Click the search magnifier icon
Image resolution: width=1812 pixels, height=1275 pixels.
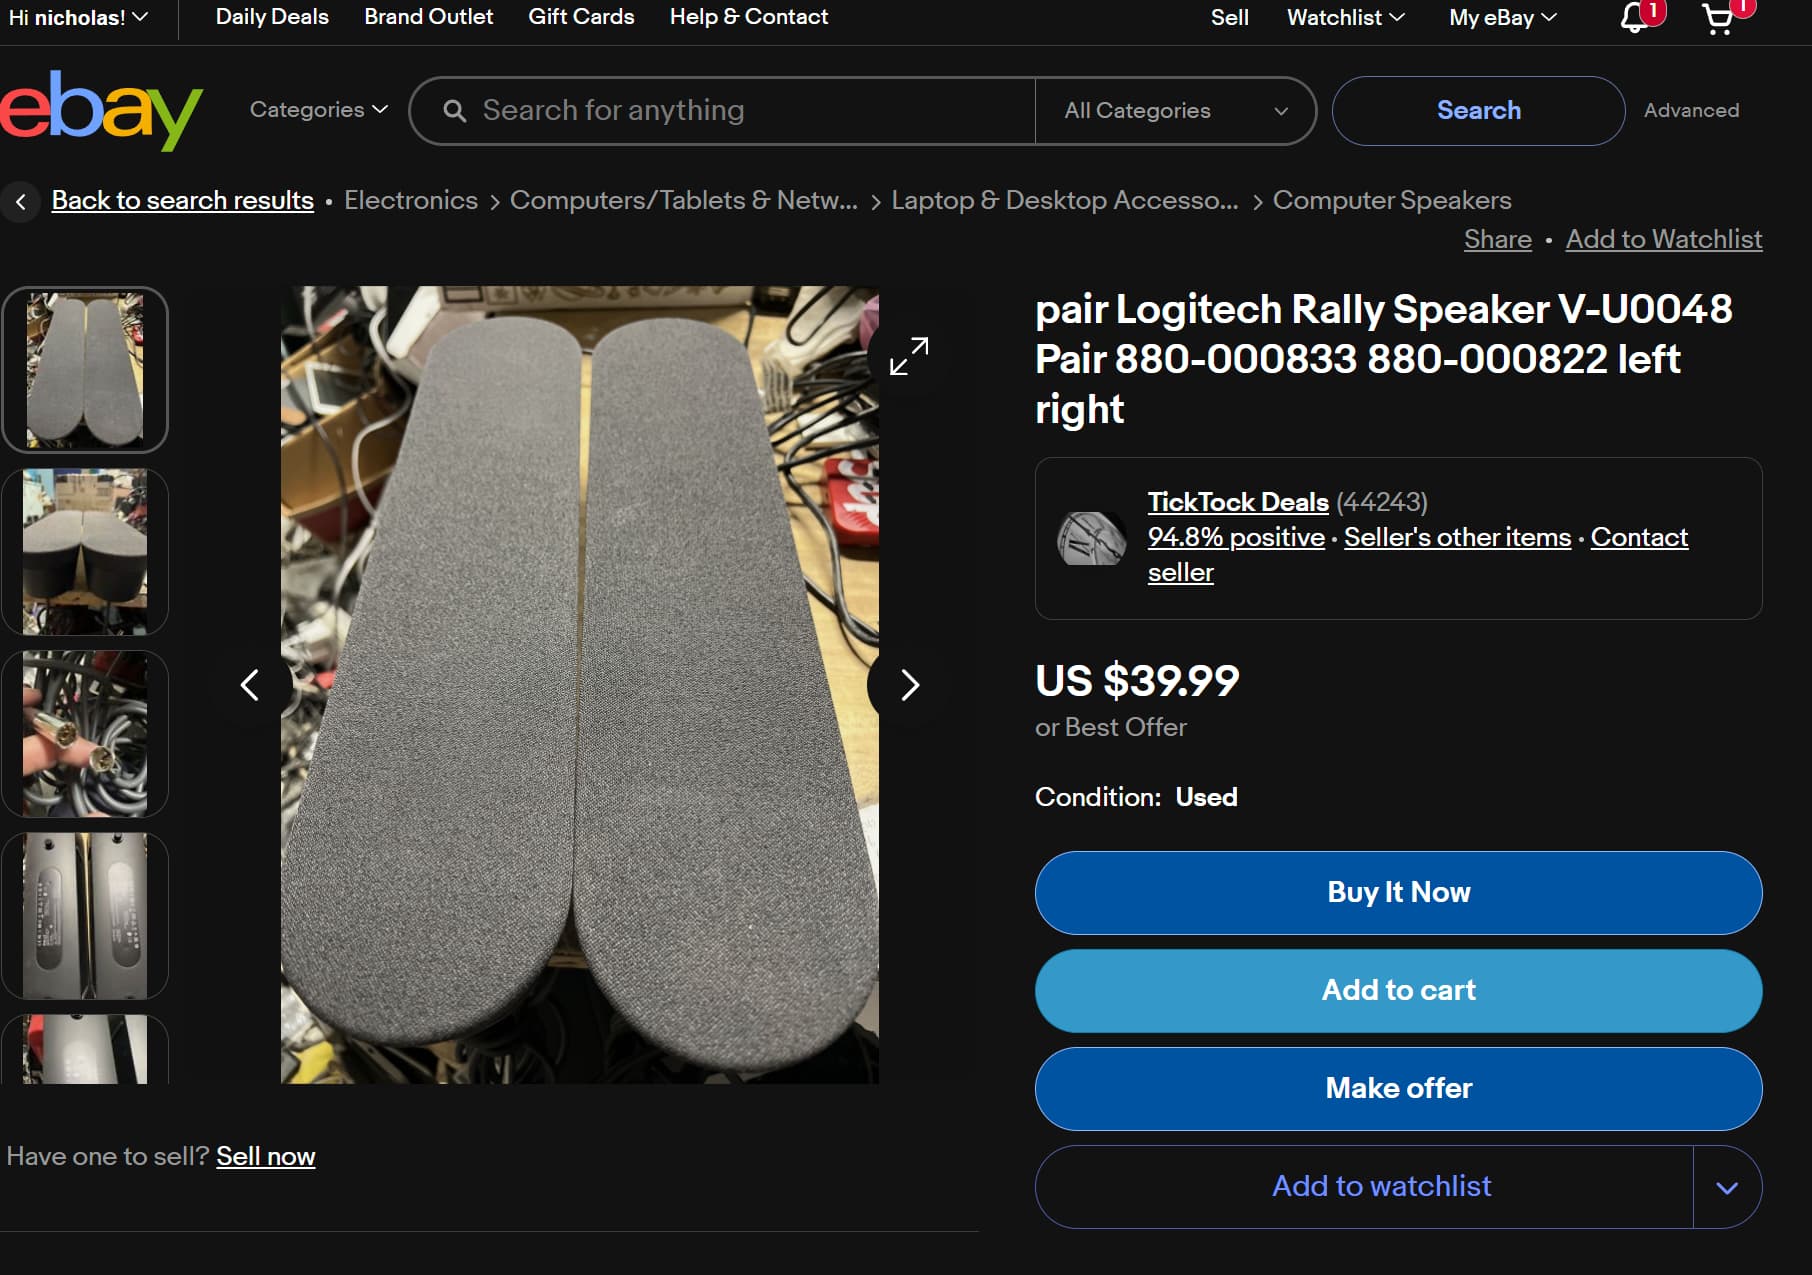coord(456,110)
